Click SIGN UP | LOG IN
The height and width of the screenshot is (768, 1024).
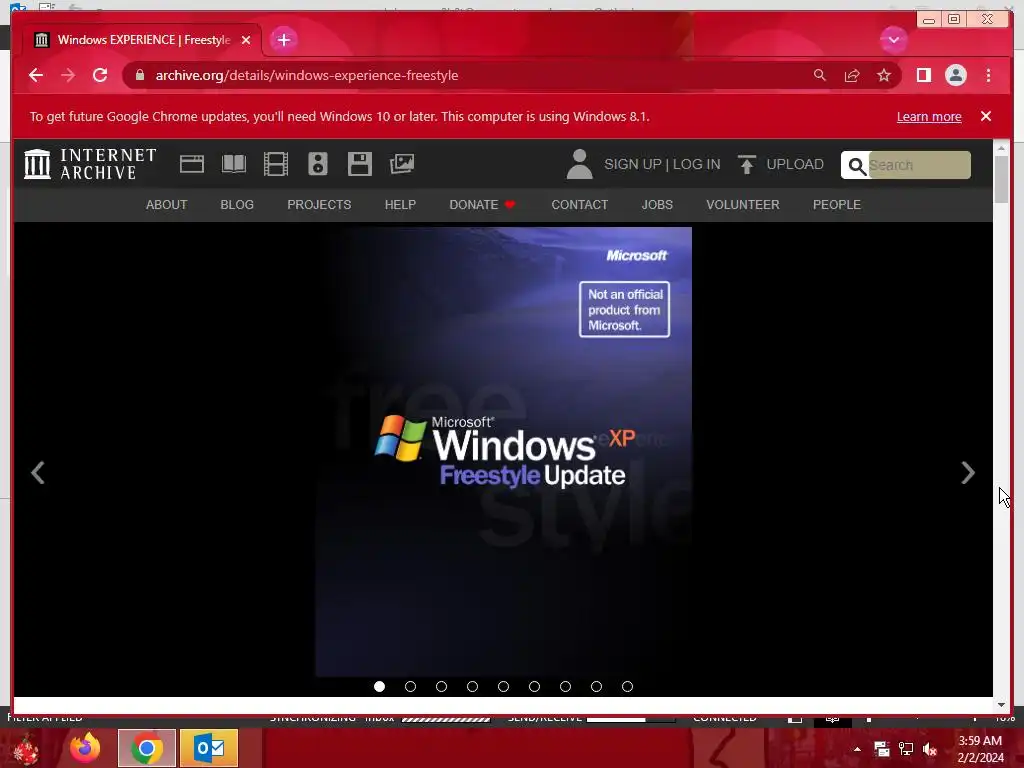coord(662,164)
